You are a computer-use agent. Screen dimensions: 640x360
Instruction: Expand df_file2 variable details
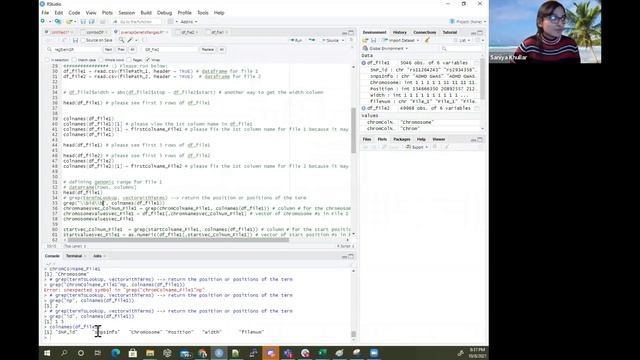pos(364,108)
